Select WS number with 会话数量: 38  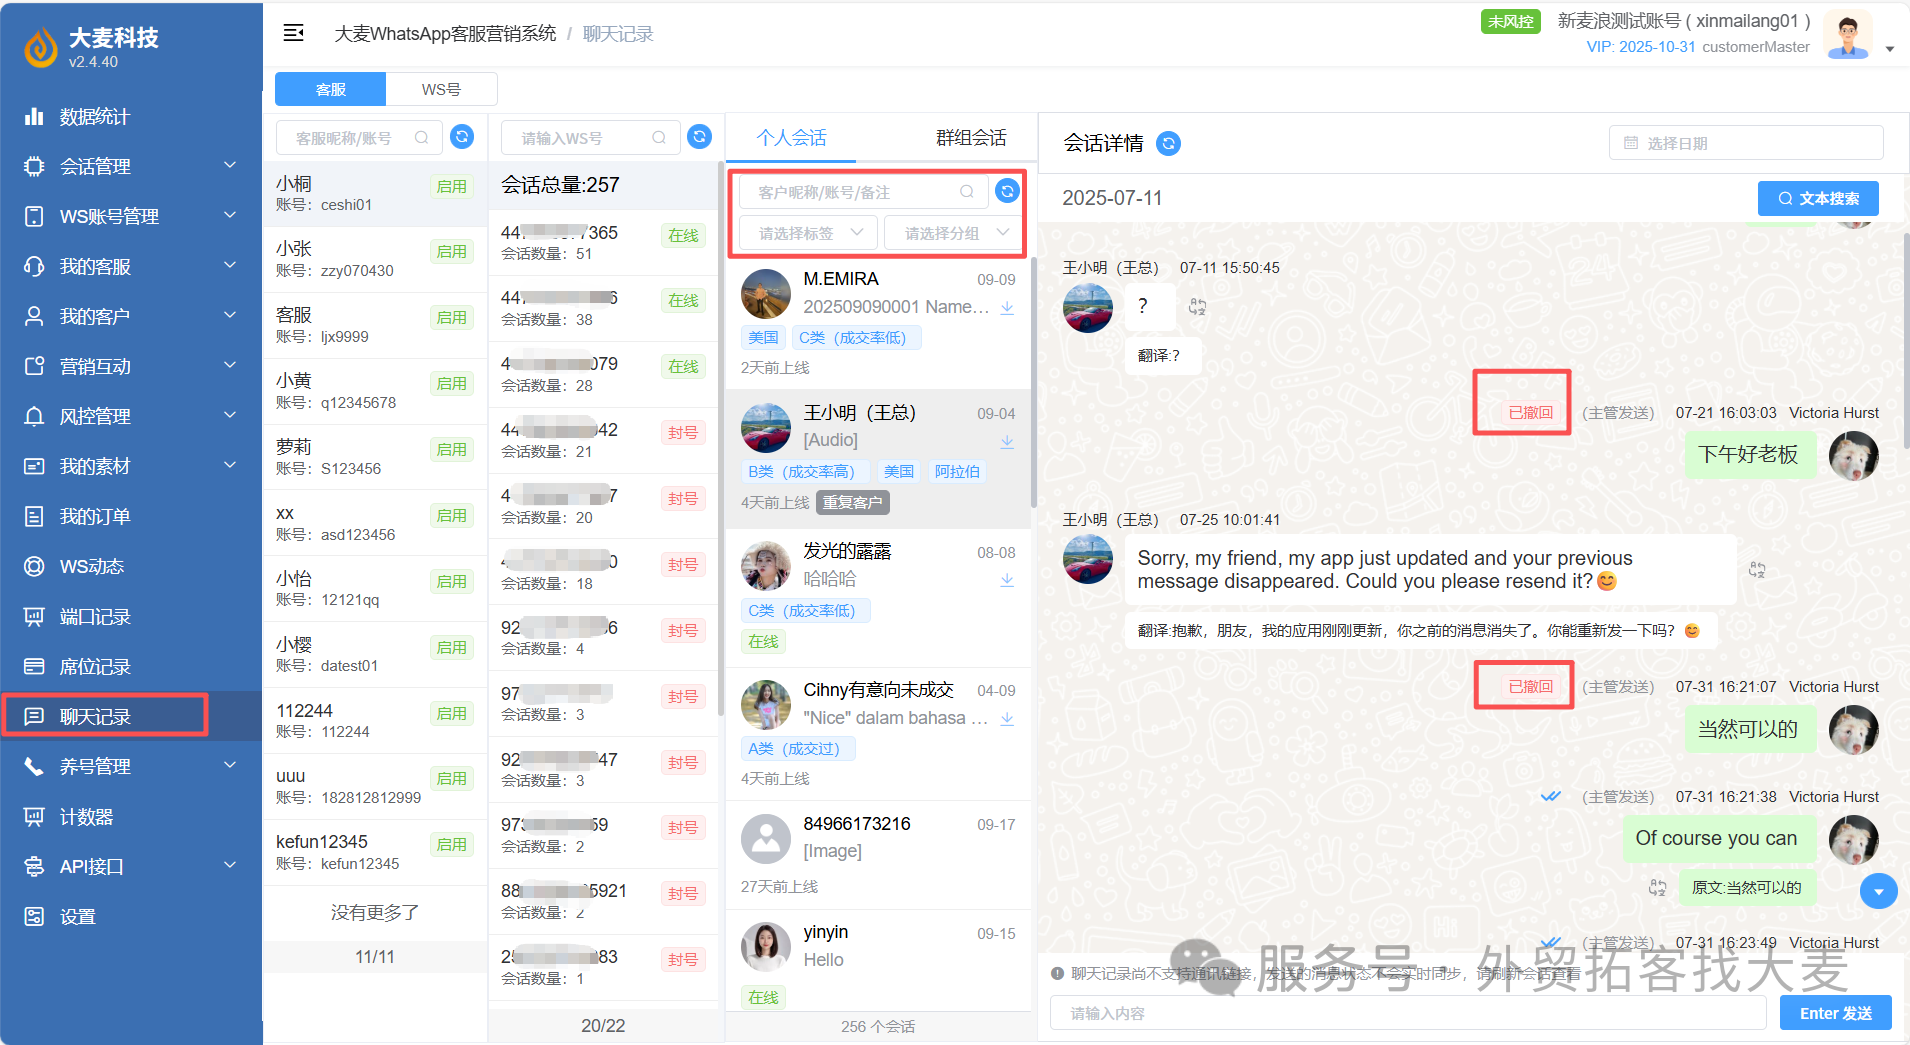click(x=603, y=308)
